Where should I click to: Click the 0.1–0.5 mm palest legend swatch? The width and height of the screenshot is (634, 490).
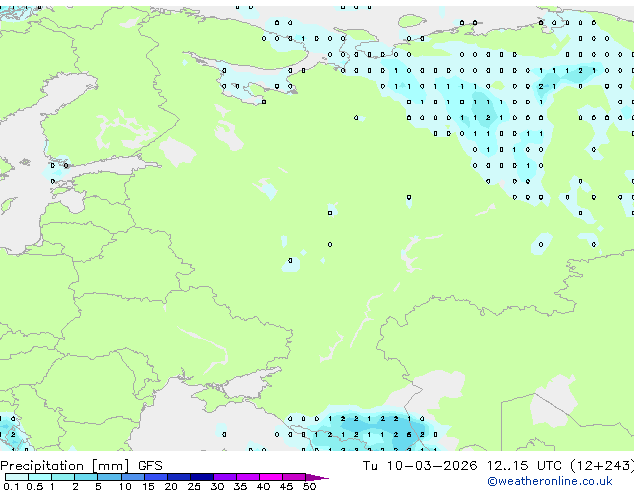17,477
